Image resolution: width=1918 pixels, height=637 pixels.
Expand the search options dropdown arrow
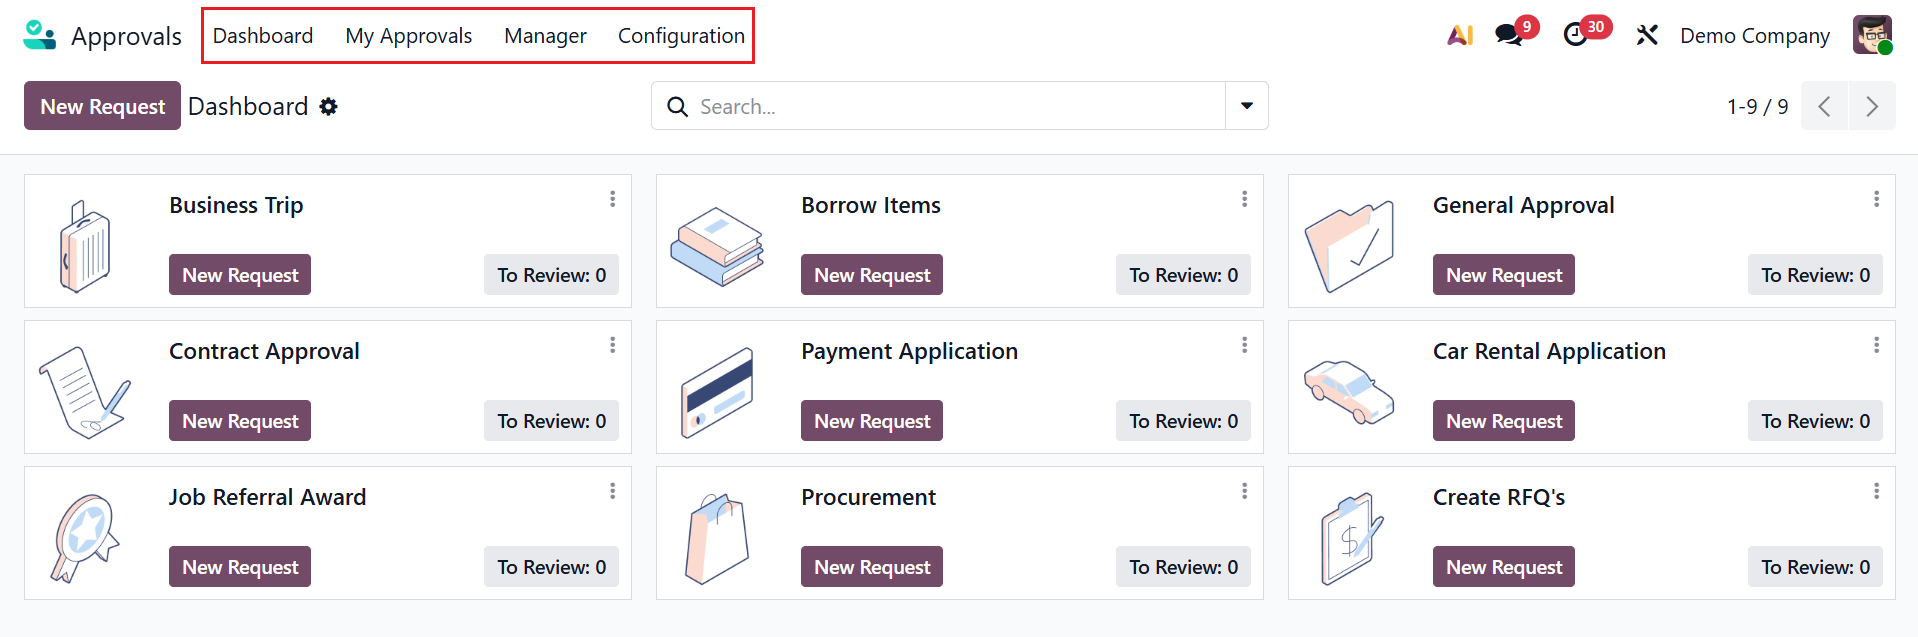tap(1246, 106)
